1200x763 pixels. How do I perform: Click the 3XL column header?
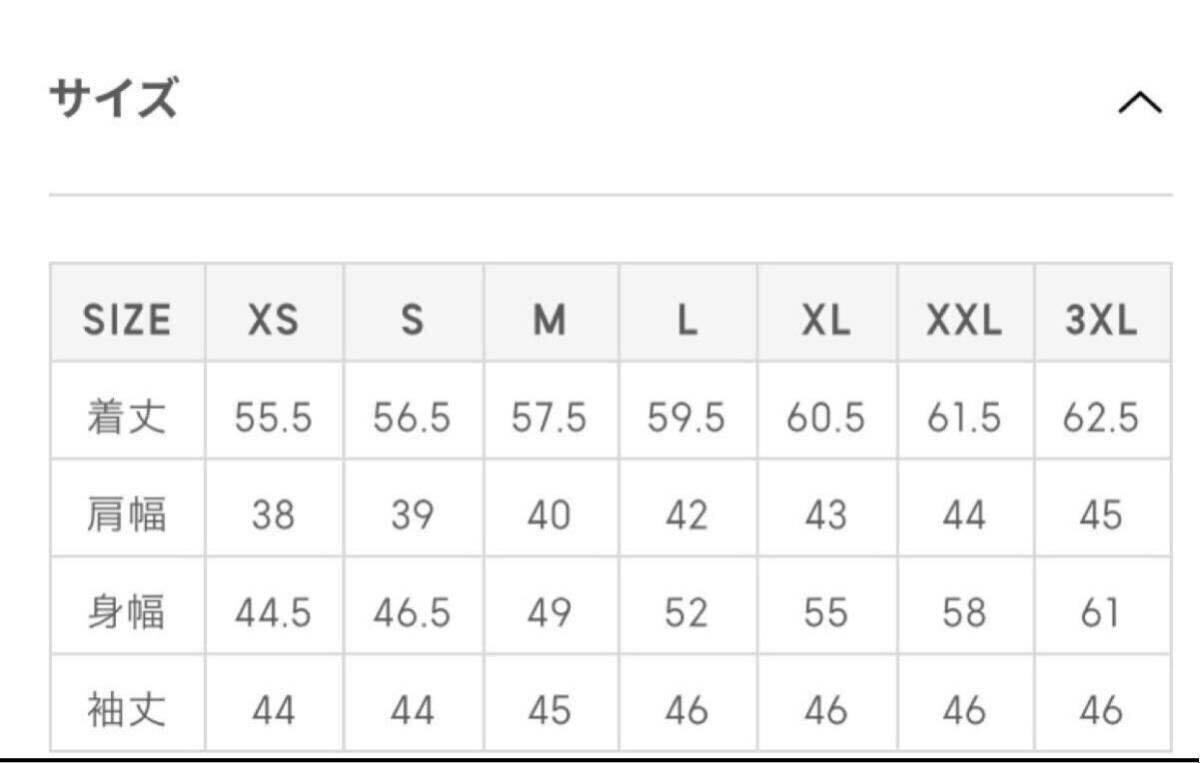click(x=1101, y=320)
